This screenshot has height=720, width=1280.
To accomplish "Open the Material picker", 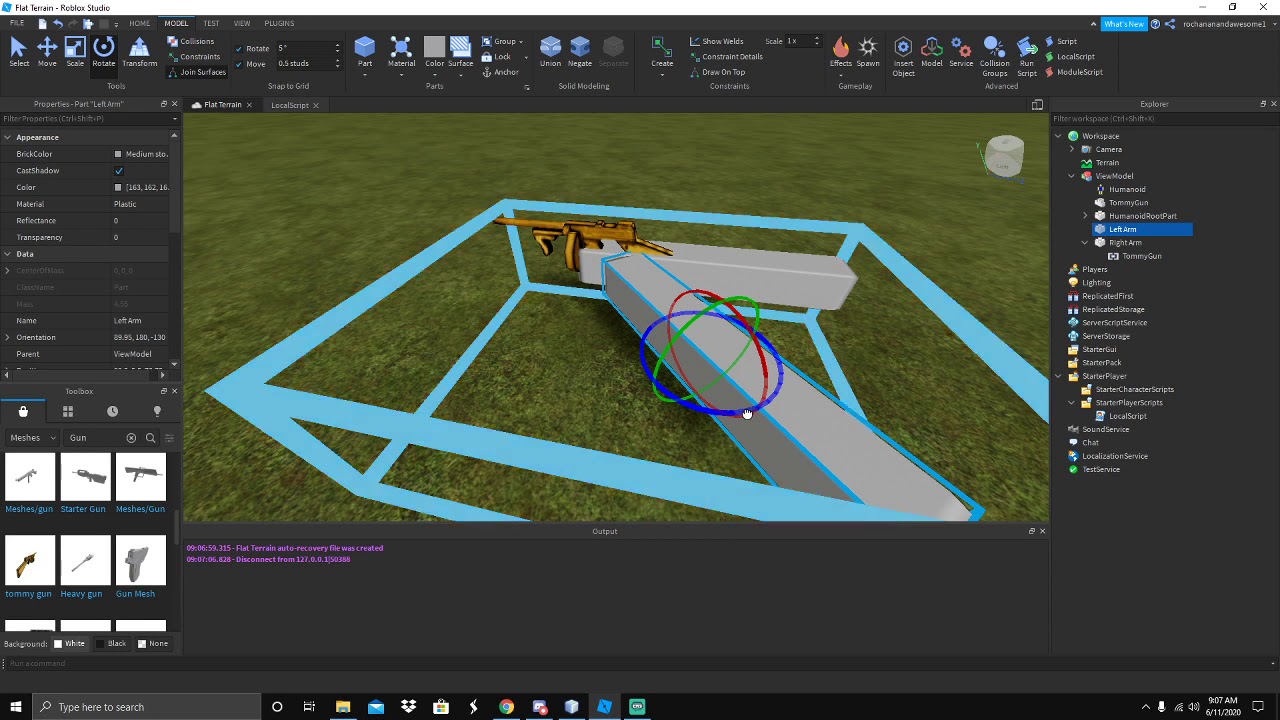I will tap(401, 52).
